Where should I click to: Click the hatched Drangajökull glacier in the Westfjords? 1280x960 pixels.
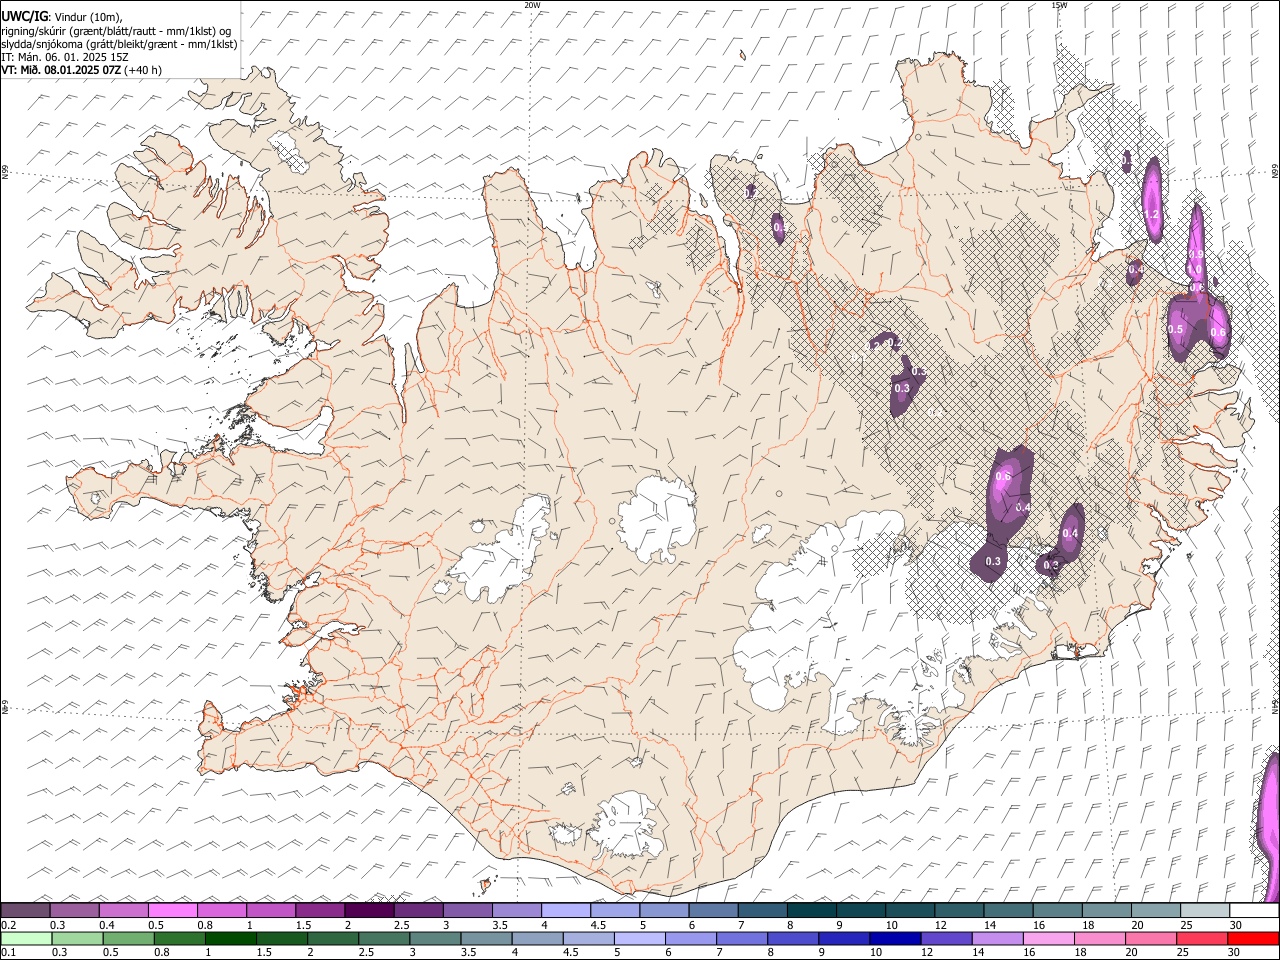pos(289,150)
